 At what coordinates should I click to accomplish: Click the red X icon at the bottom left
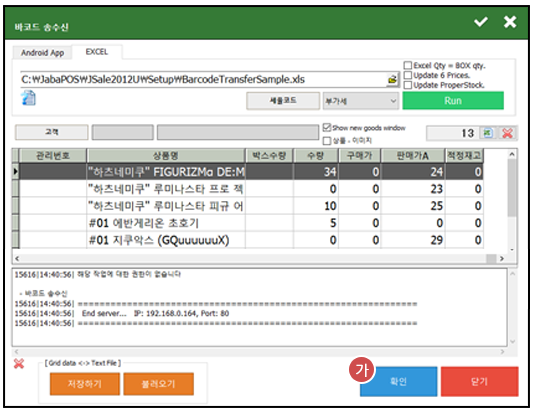19,364
